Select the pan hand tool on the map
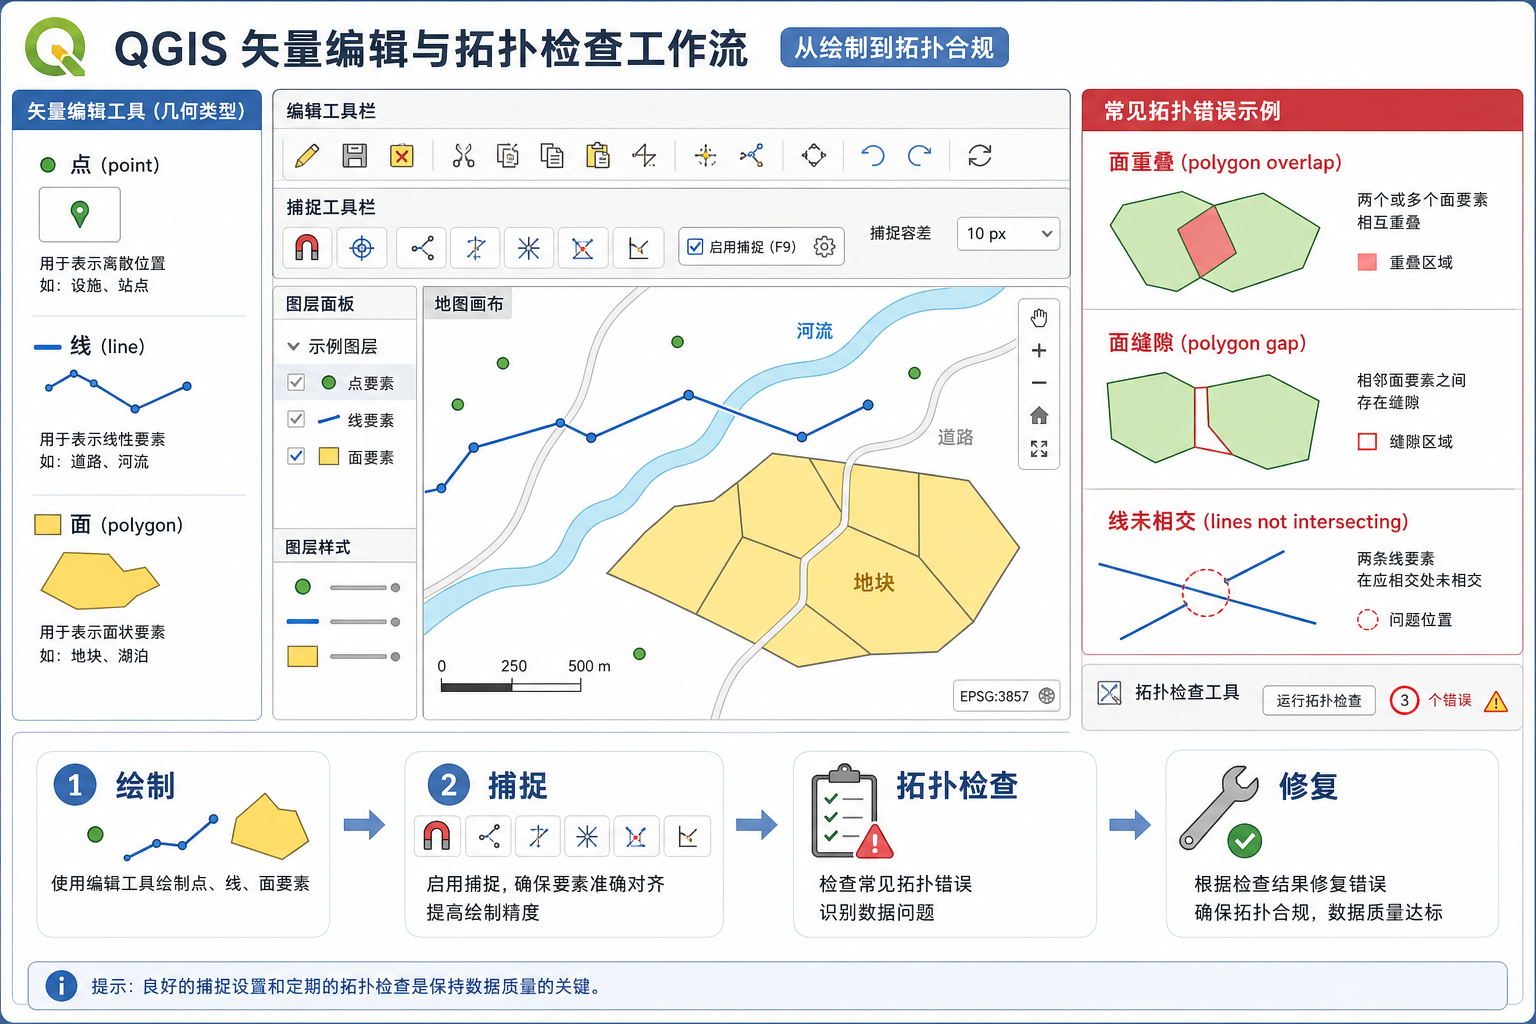This screenshot has height=1024, width=1536. click(x=1039, y=318)
